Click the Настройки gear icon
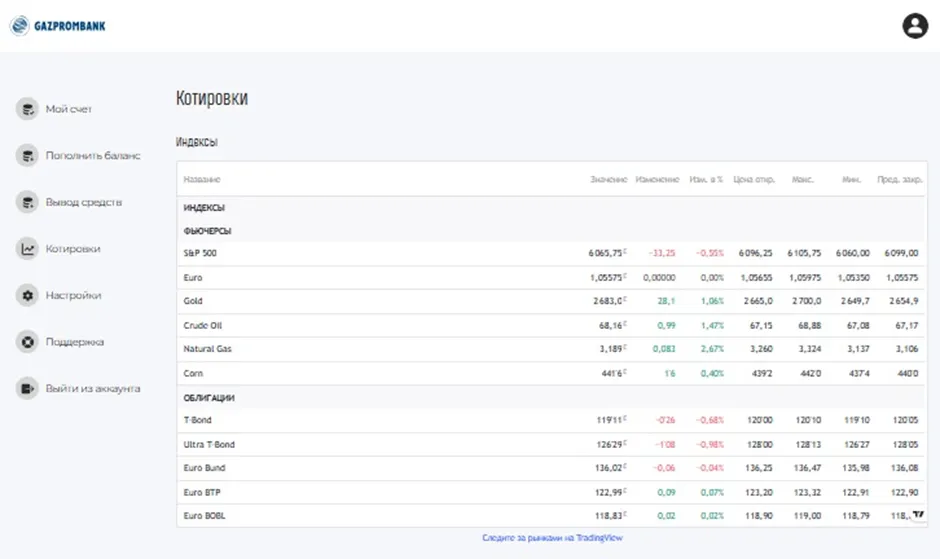 (x=27, y=295)
